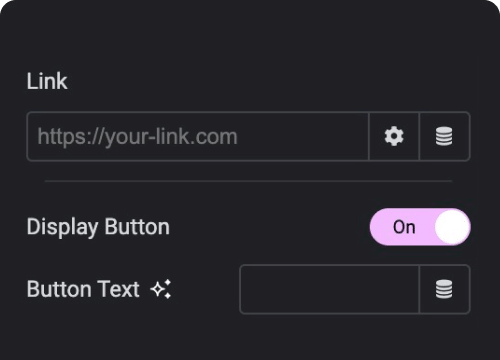Generate button text with AI stars icon

click(161, 289)
